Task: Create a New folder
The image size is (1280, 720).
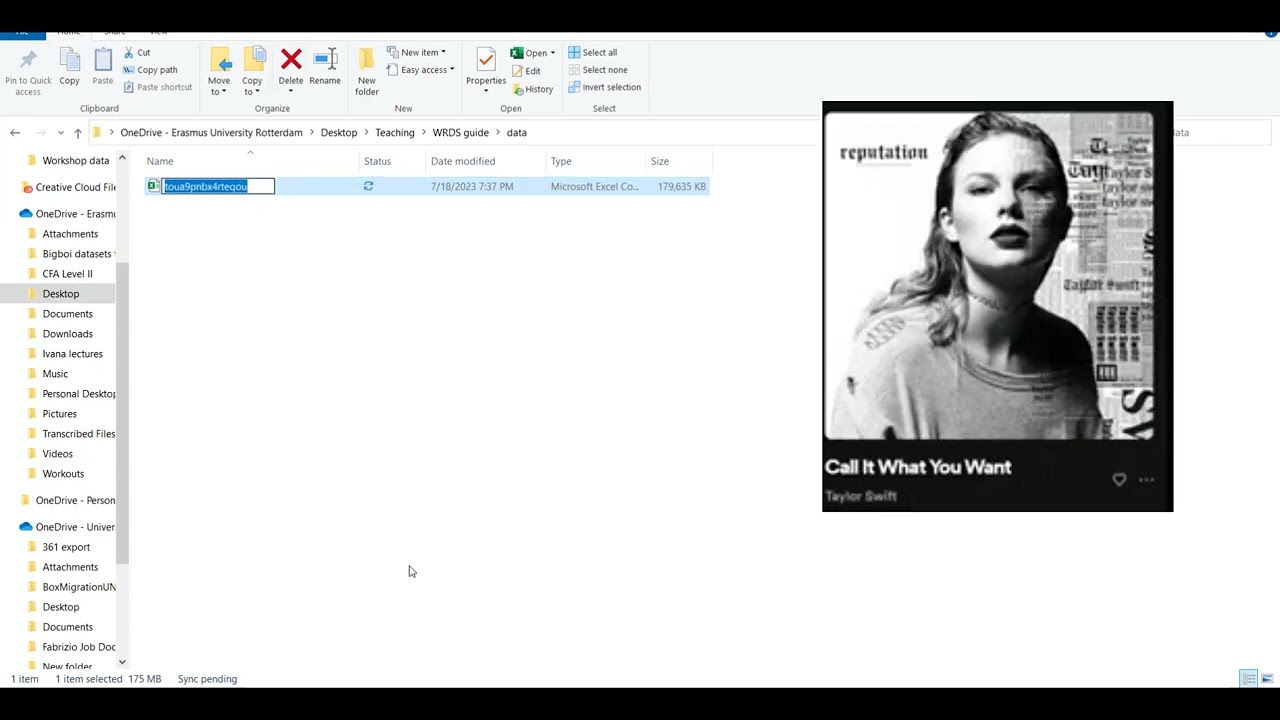Action: (x=367, y=72)
